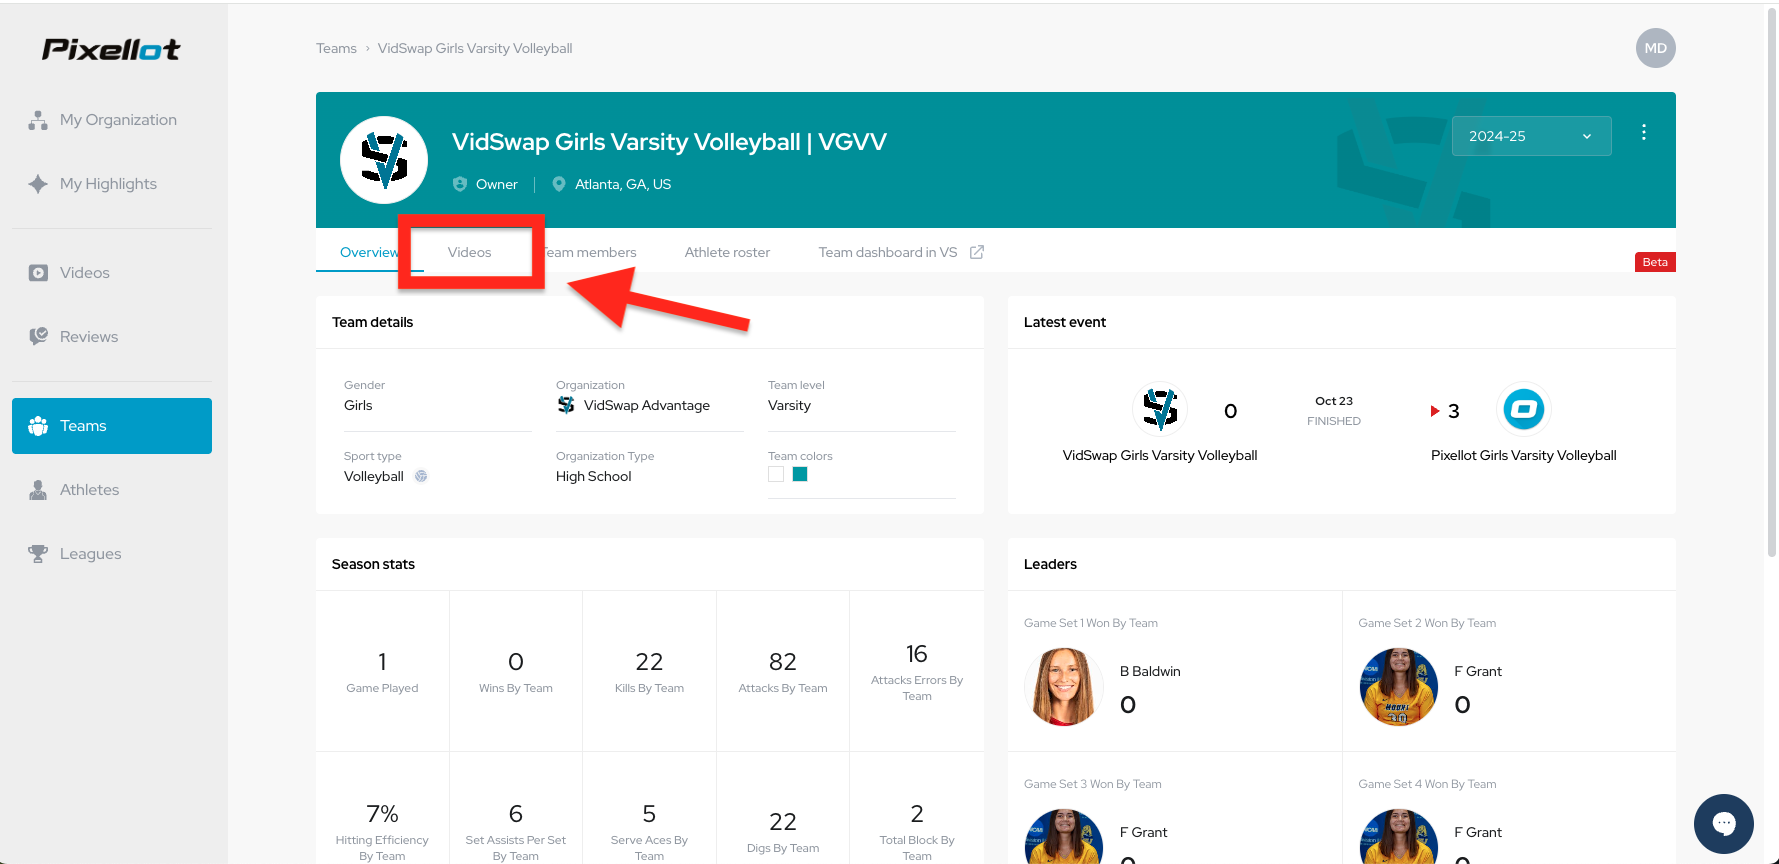Open Athletes icon in sidebar
Viewport: 1779px width, 864px height.
[x=38, y=490]
